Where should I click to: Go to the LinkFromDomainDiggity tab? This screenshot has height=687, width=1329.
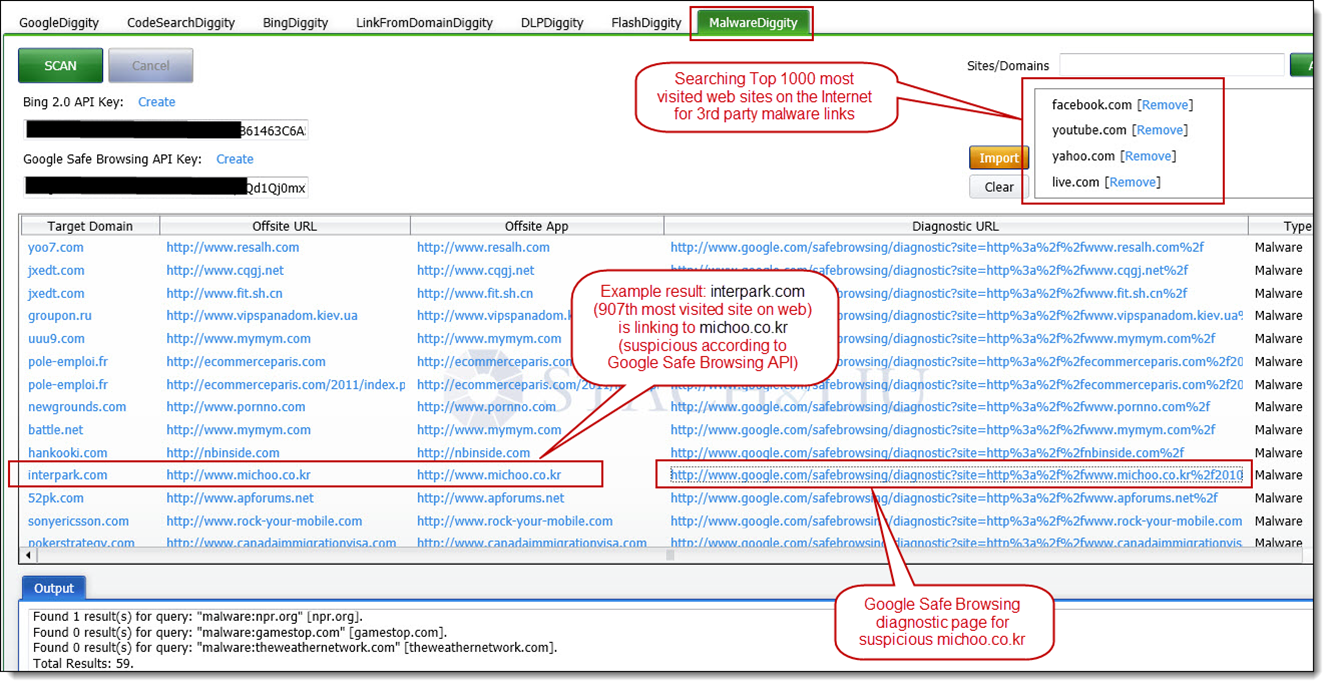pyautogui.click(x=424, y=22)
